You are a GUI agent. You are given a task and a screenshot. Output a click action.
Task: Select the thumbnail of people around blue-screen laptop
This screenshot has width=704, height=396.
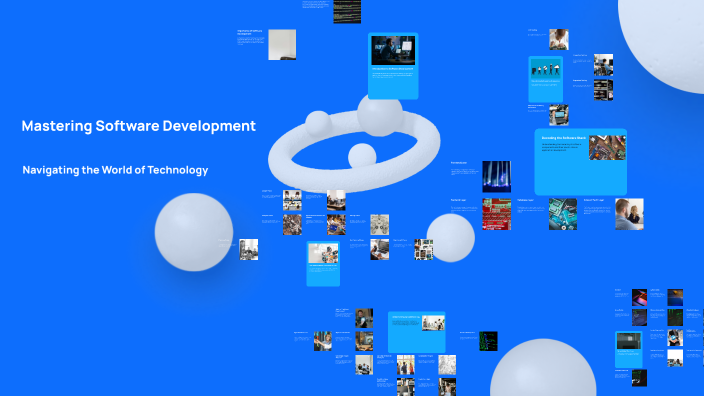[336, 224]
